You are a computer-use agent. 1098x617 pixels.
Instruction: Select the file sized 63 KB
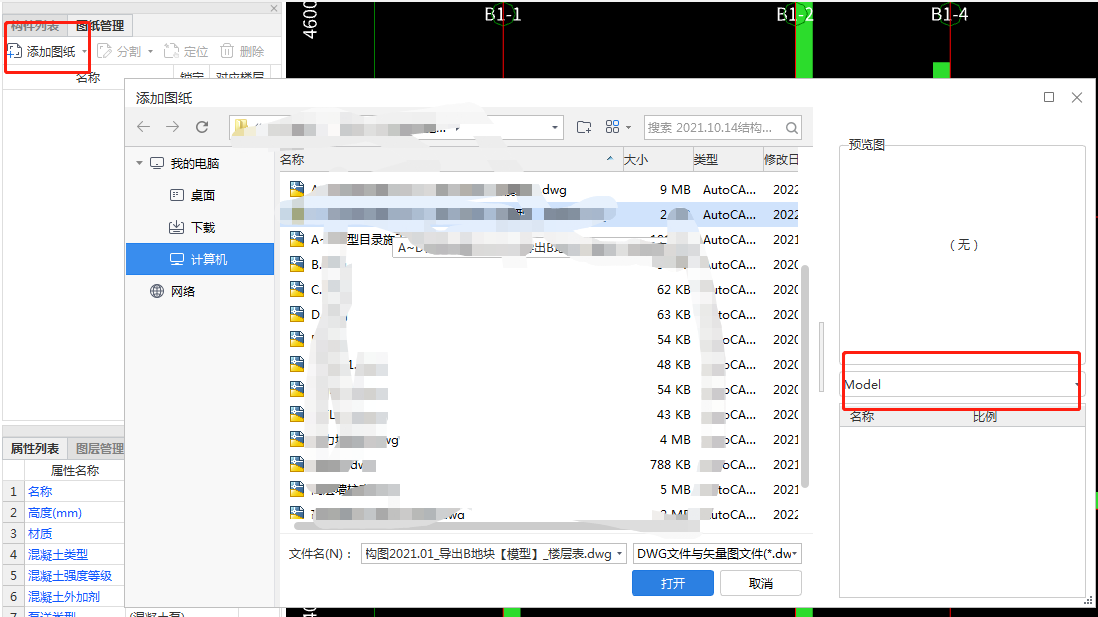click(x=538, y=314)
